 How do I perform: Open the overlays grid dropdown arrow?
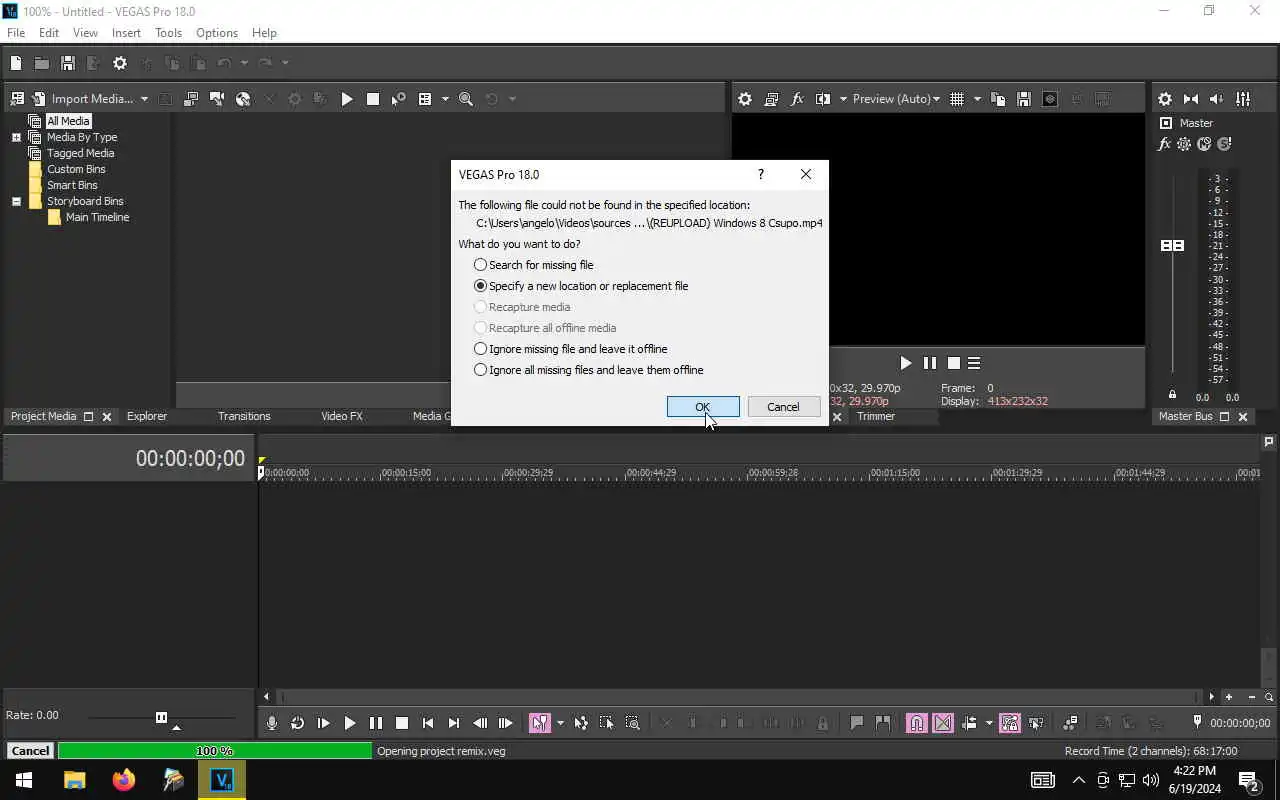[977, 99]
